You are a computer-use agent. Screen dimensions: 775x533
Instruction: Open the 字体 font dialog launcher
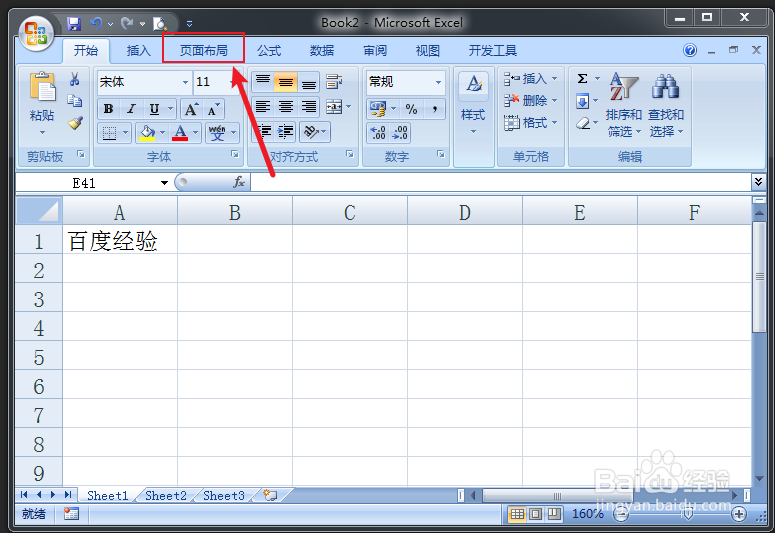235,155
